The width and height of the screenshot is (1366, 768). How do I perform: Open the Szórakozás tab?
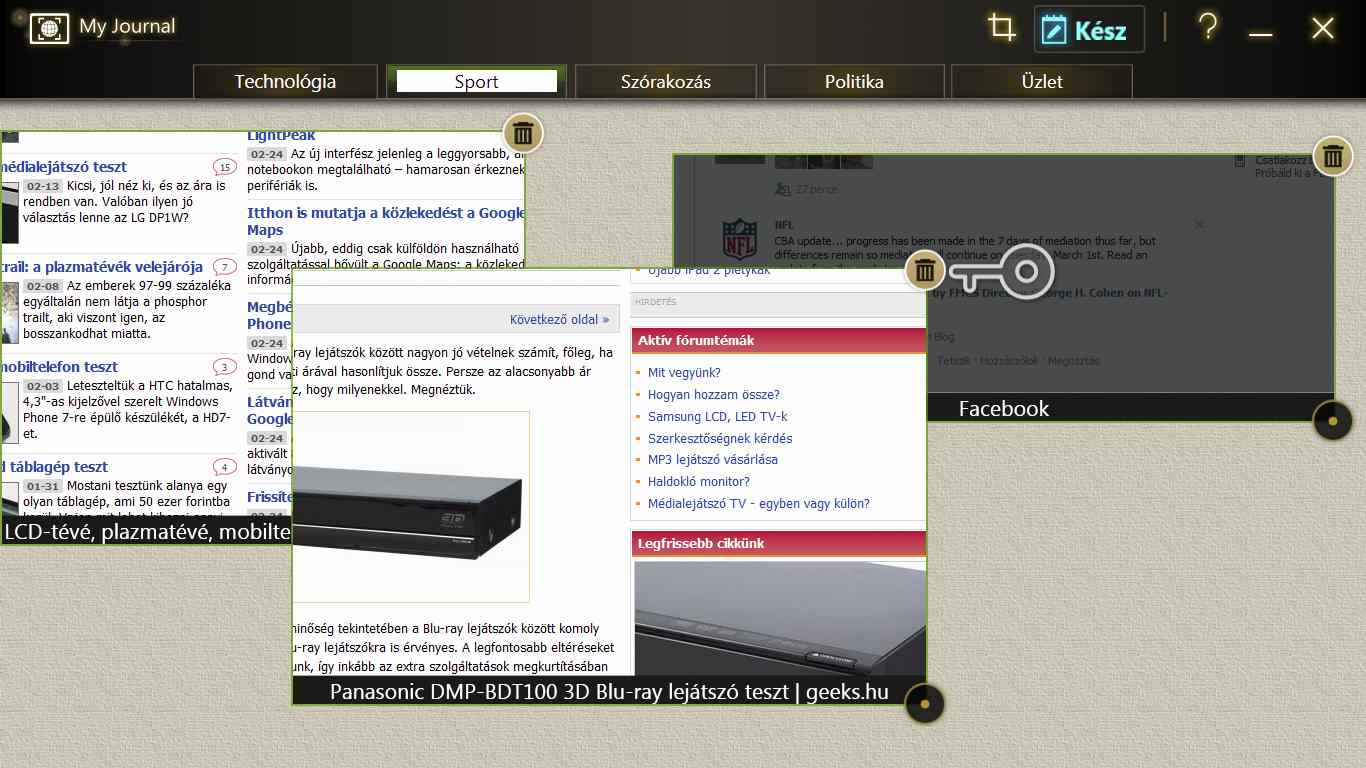[x=665, y=82]
